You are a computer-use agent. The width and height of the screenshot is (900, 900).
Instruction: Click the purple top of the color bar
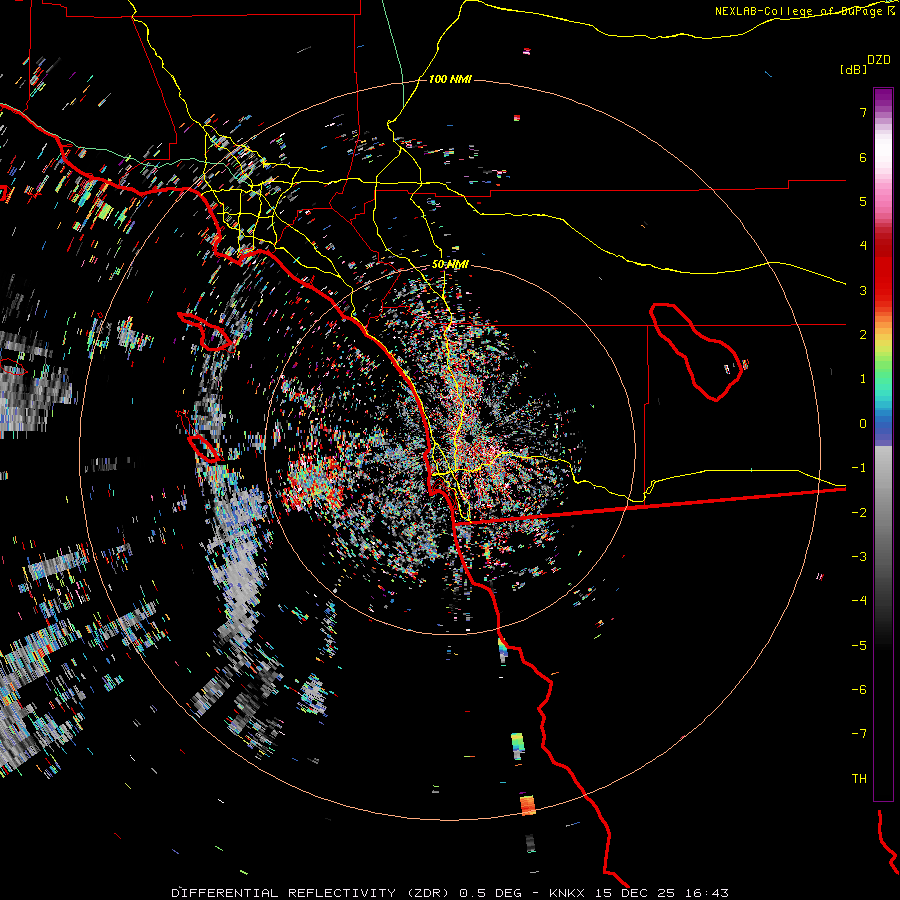(883, 99)
